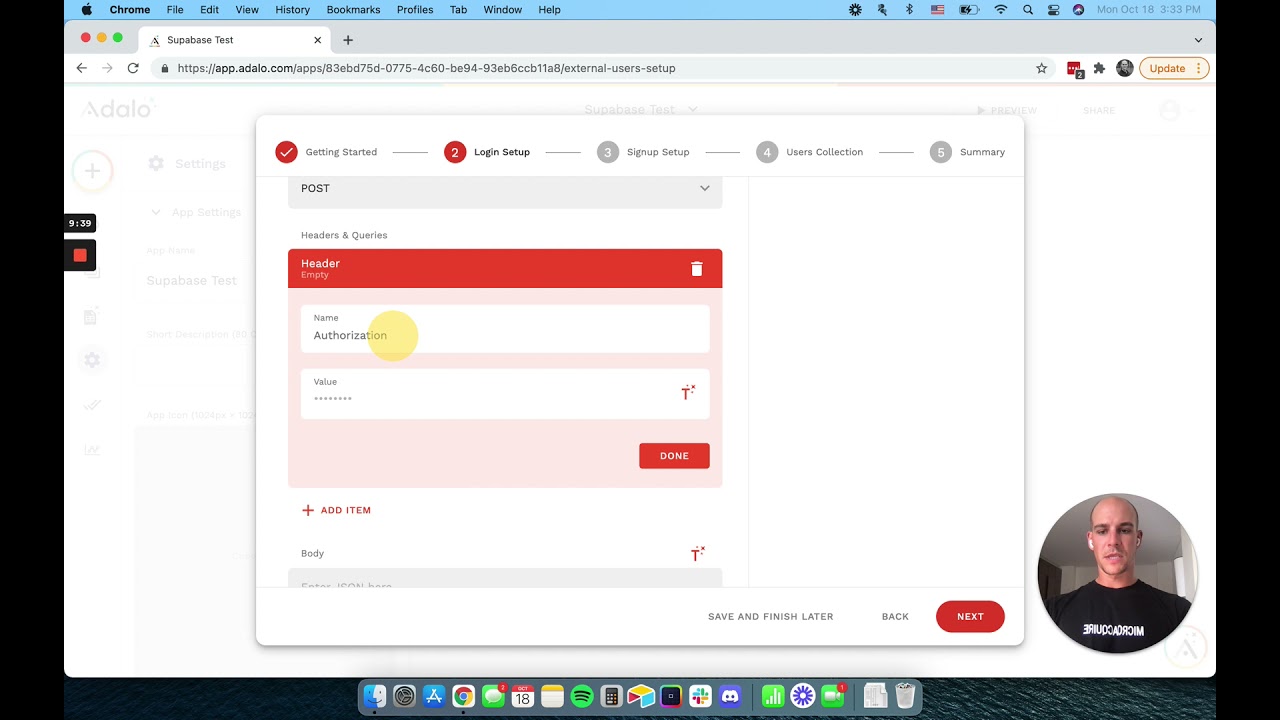1280x720 pixels.
Task: Open System Preferences in the Dock
Action: pyautogui.click(x=404, y=696)
